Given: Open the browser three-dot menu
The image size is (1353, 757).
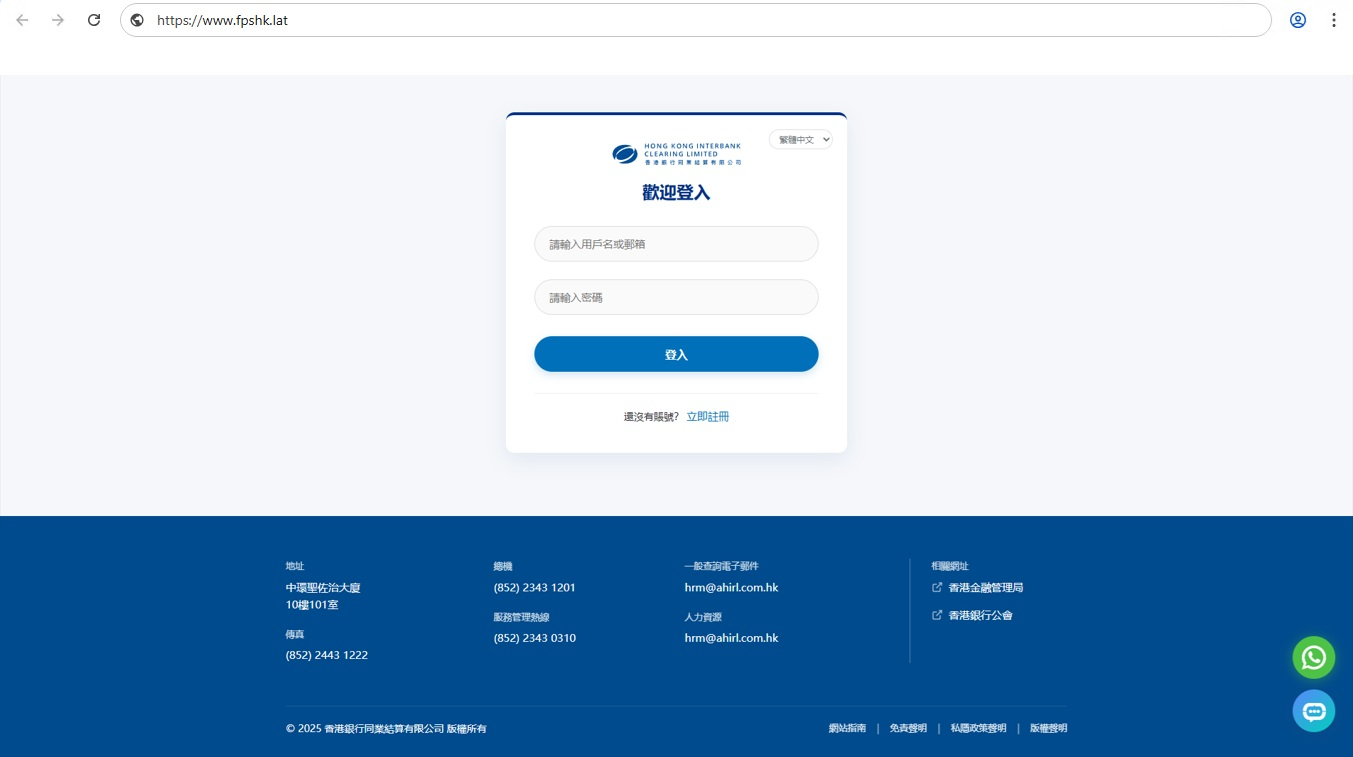Looking at the screenshot, I should [x=1333, y=20].
